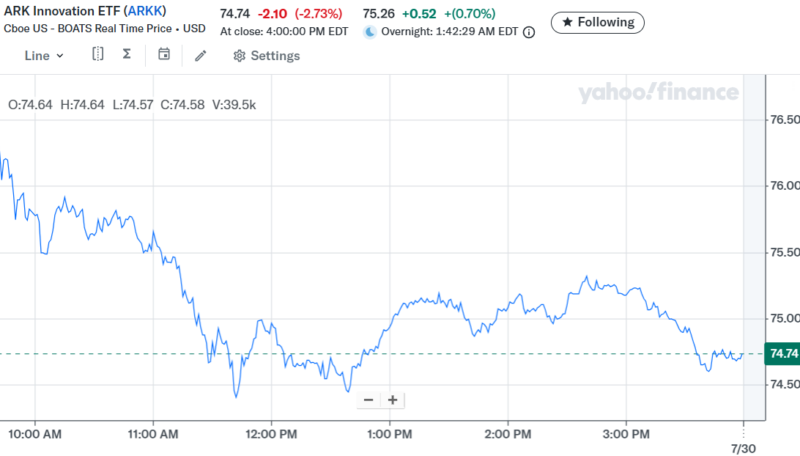Click the comparison brackets icon

tap(97, 55)
